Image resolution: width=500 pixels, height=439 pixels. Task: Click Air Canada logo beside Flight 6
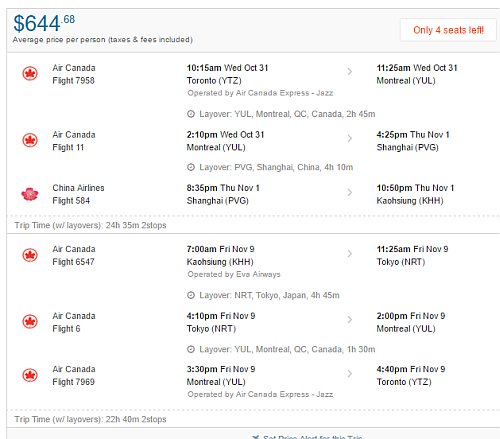tap(30, 322)
